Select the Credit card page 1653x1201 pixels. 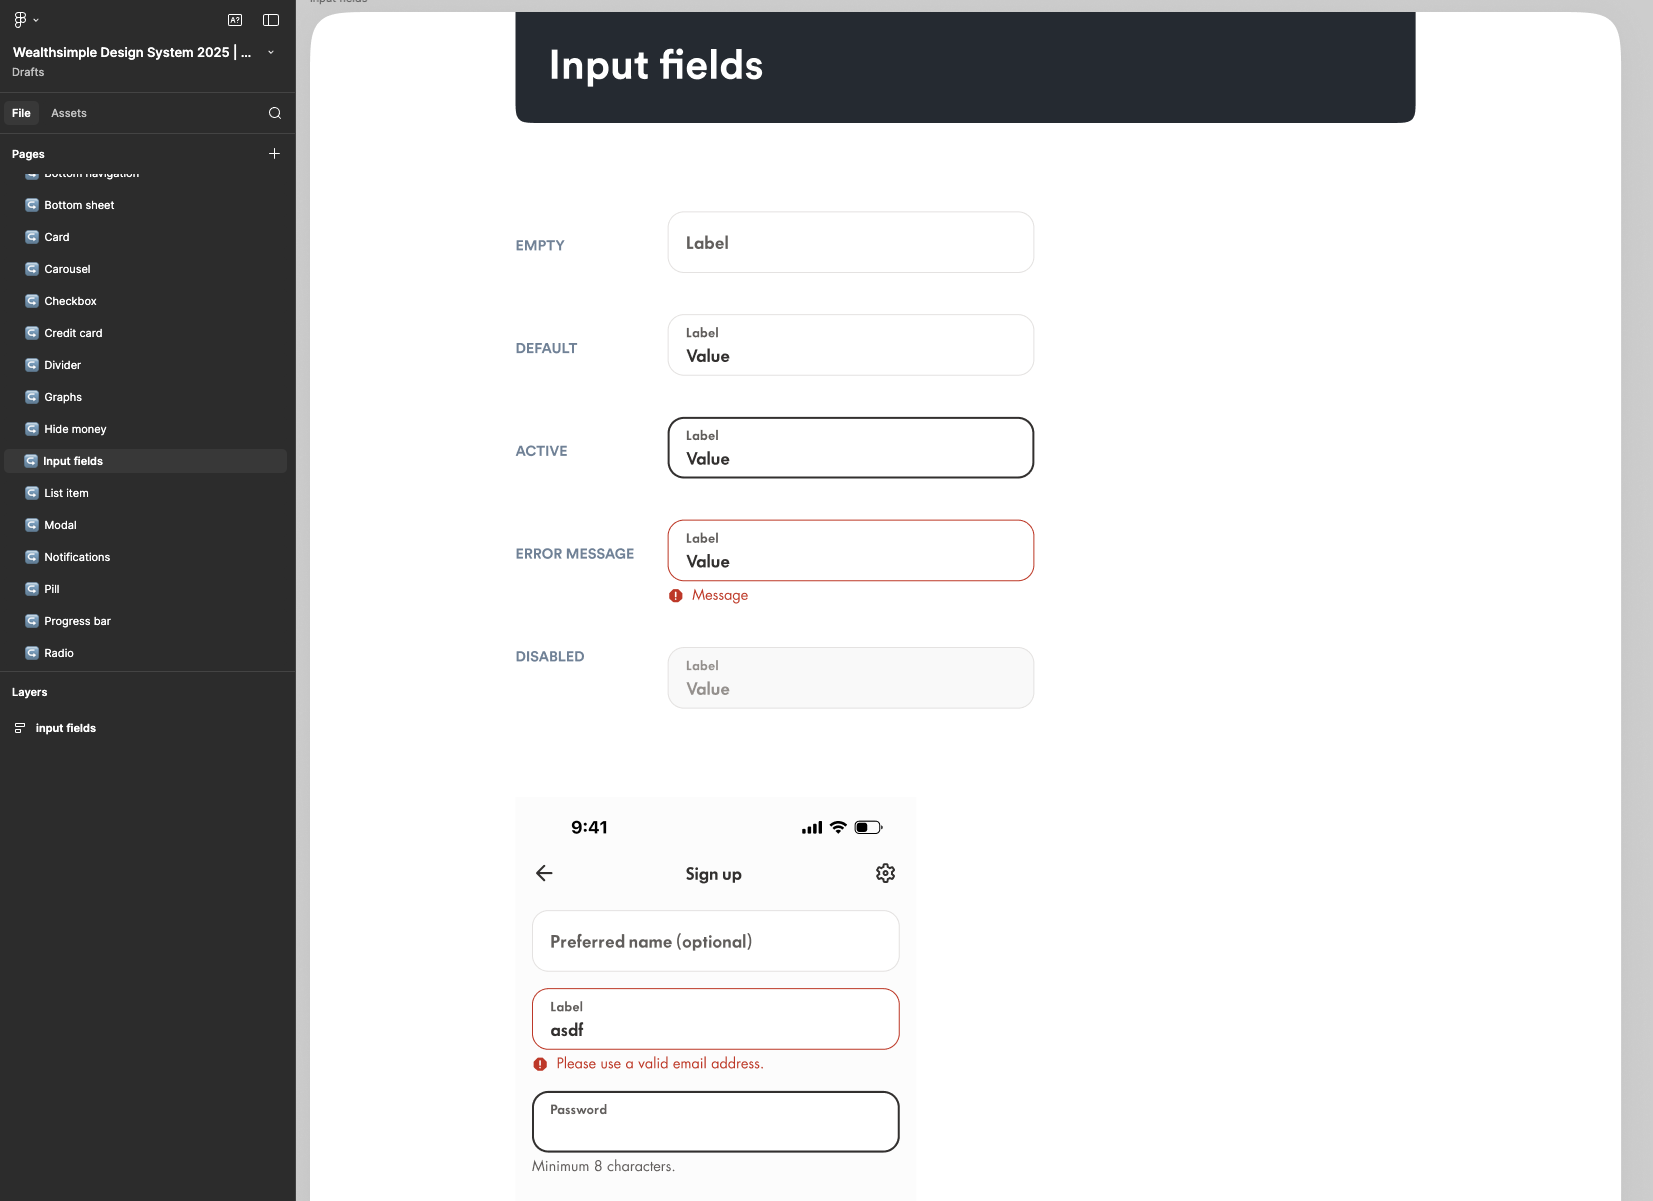(x=73, y=333)
